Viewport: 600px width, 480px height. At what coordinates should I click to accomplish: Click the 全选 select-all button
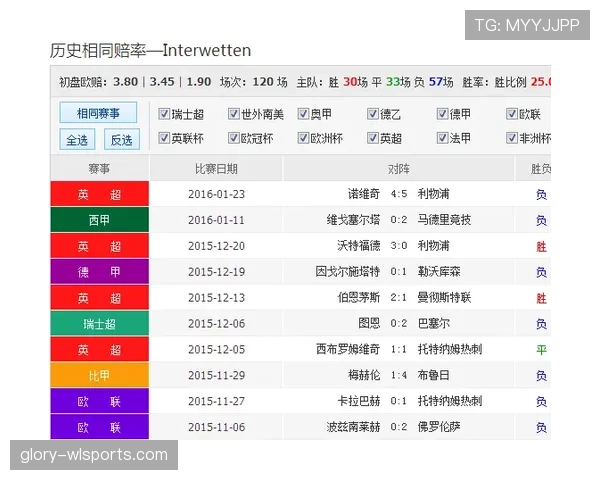tap(77, 139)
